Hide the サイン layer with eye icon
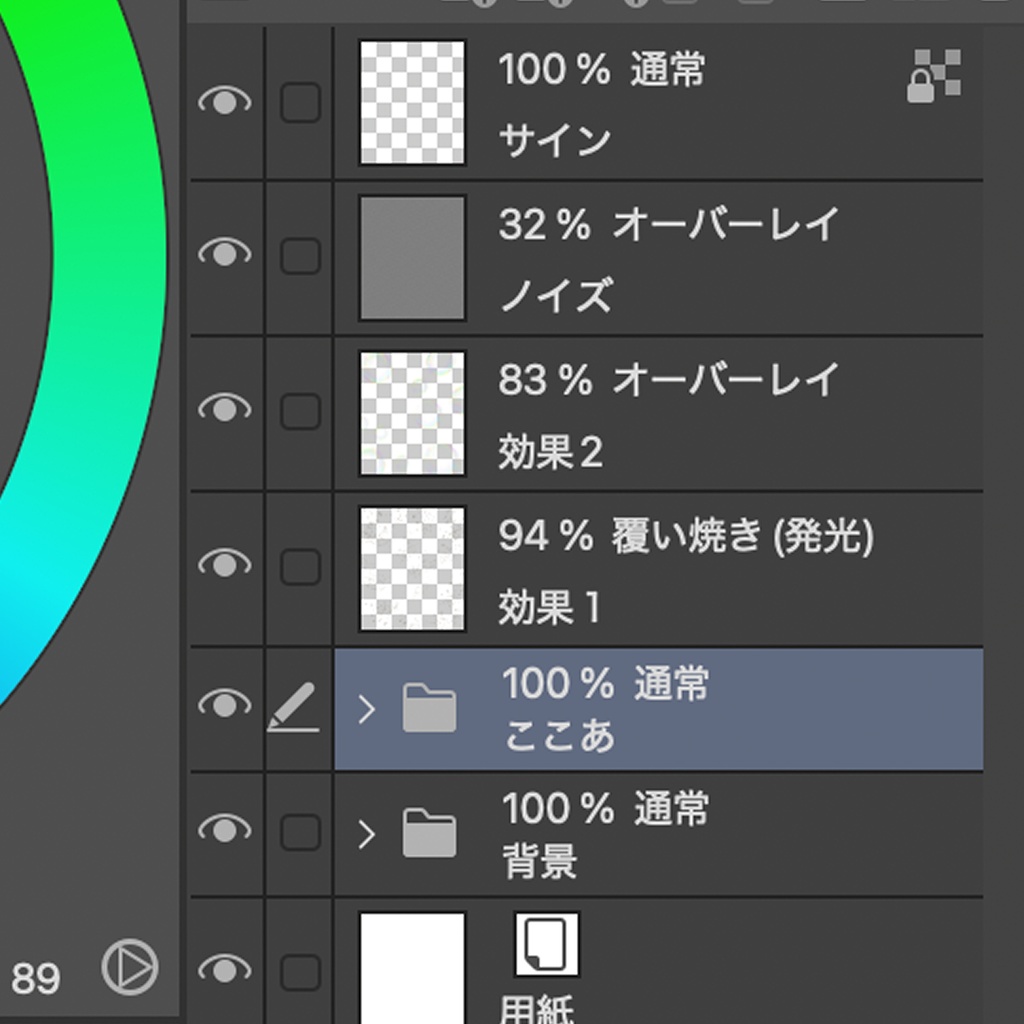 click(224, 102)
